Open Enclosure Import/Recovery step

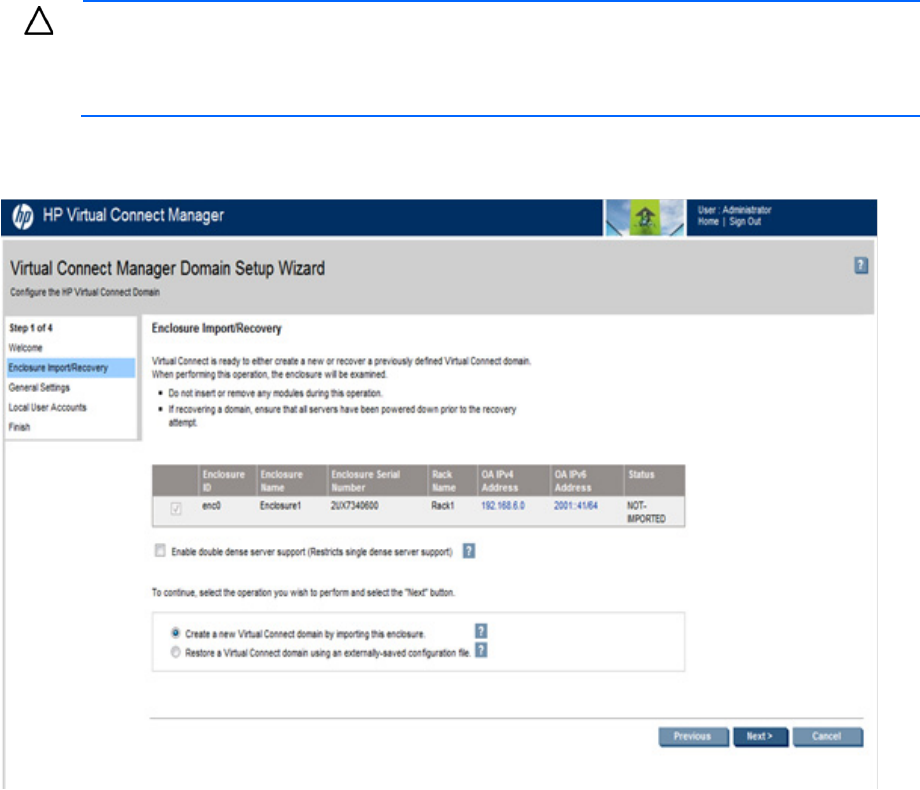pos(70,368)
